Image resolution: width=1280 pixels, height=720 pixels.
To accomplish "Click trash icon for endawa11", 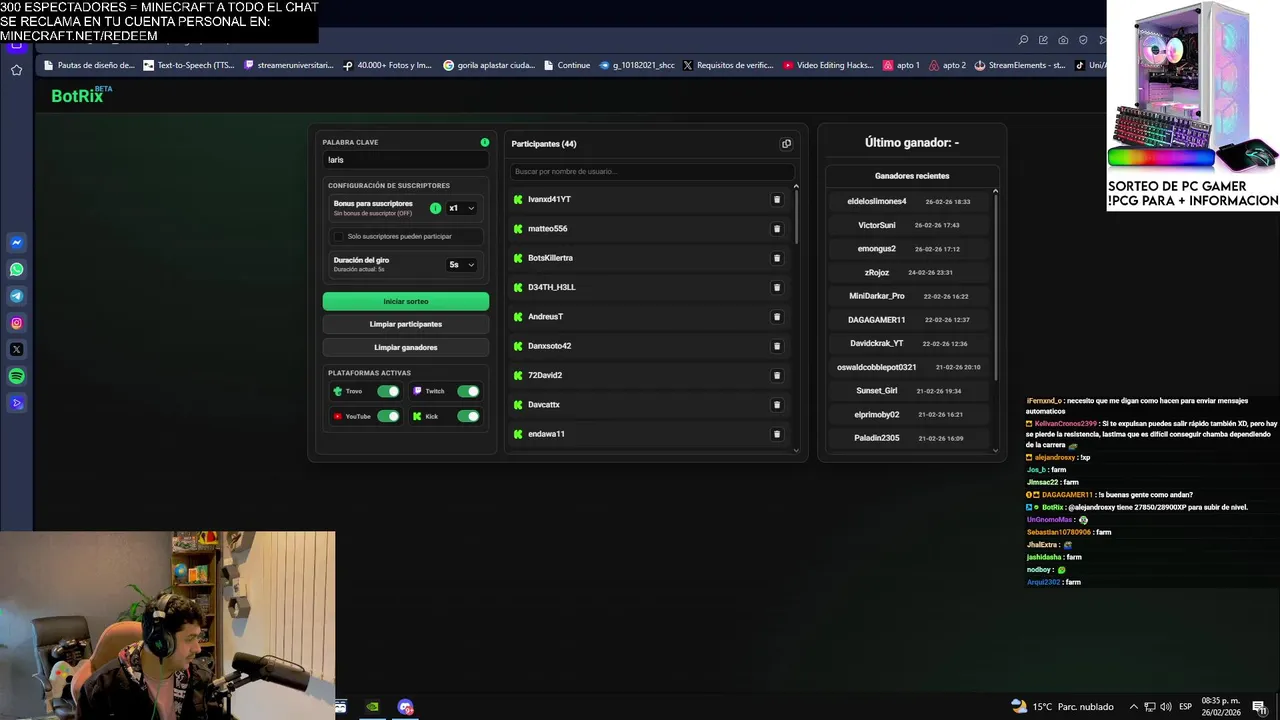I will (777, 434).
